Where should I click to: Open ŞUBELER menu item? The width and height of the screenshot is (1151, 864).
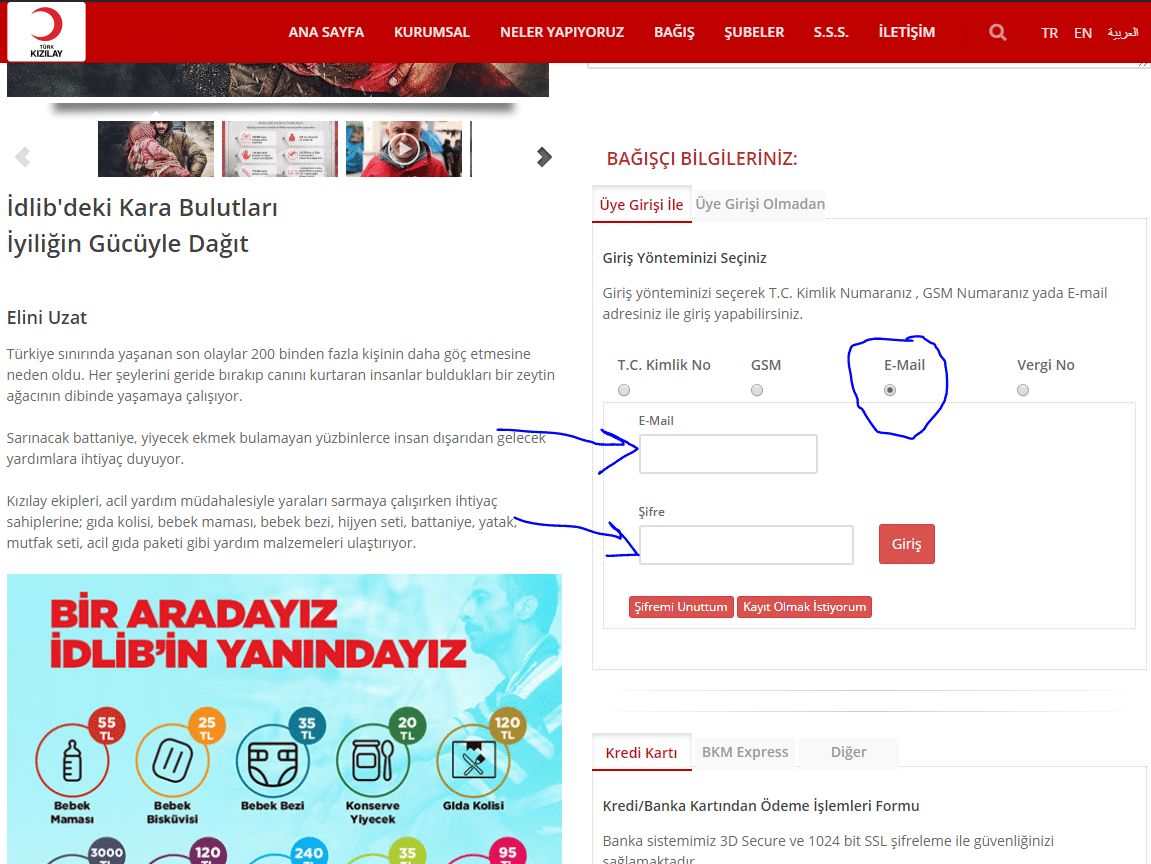[x=754, y=32]
